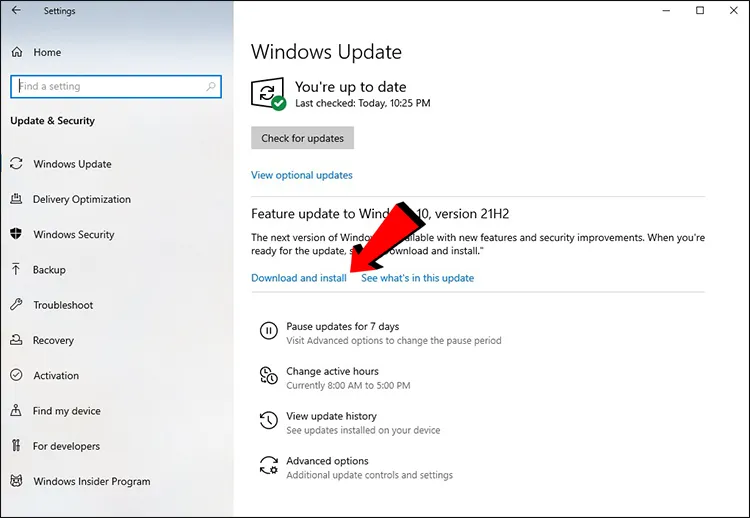Click the Windows Insider Program cat icon
The height and width of the screenshot is (518, 750).
pyautogui.click(x=16, y=481)
